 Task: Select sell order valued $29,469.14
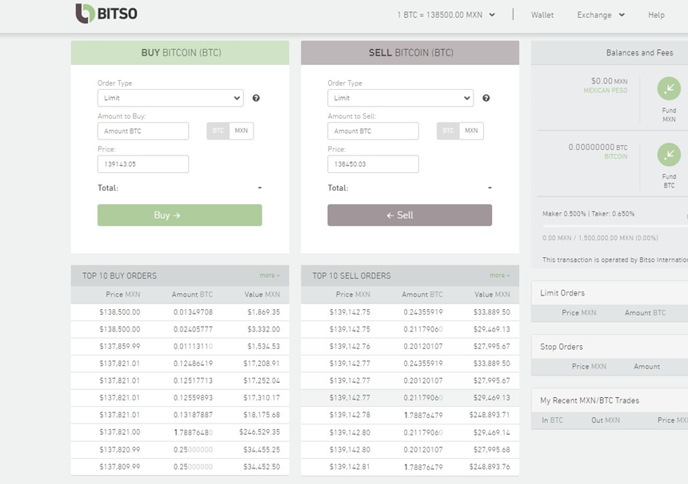pos(410,432)
